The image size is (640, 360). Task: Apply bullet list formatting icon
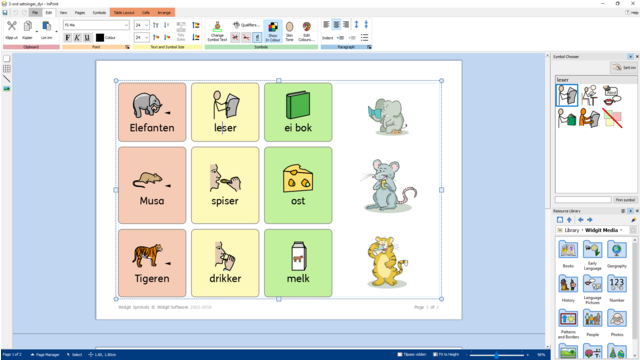tap(364, 38)
